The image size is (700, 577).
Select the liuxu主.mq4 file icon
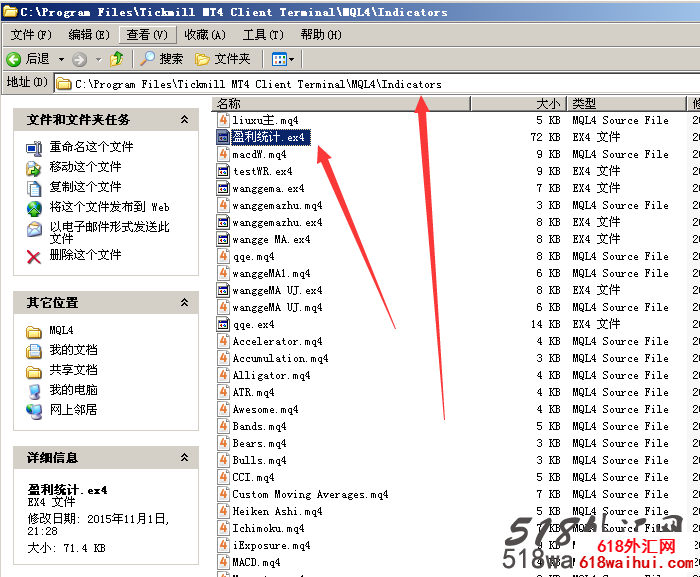[223, 120]
